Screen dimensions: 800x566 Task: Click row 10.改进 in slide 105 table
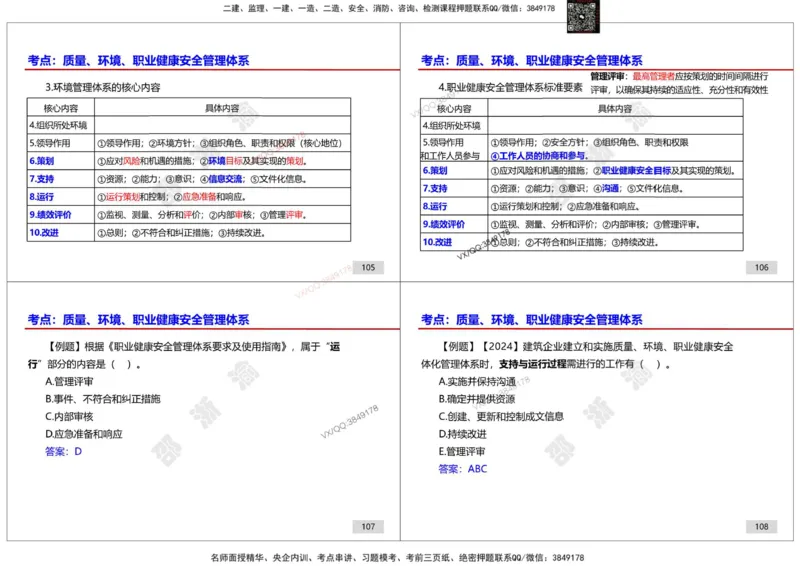click(x=189, y=232)
